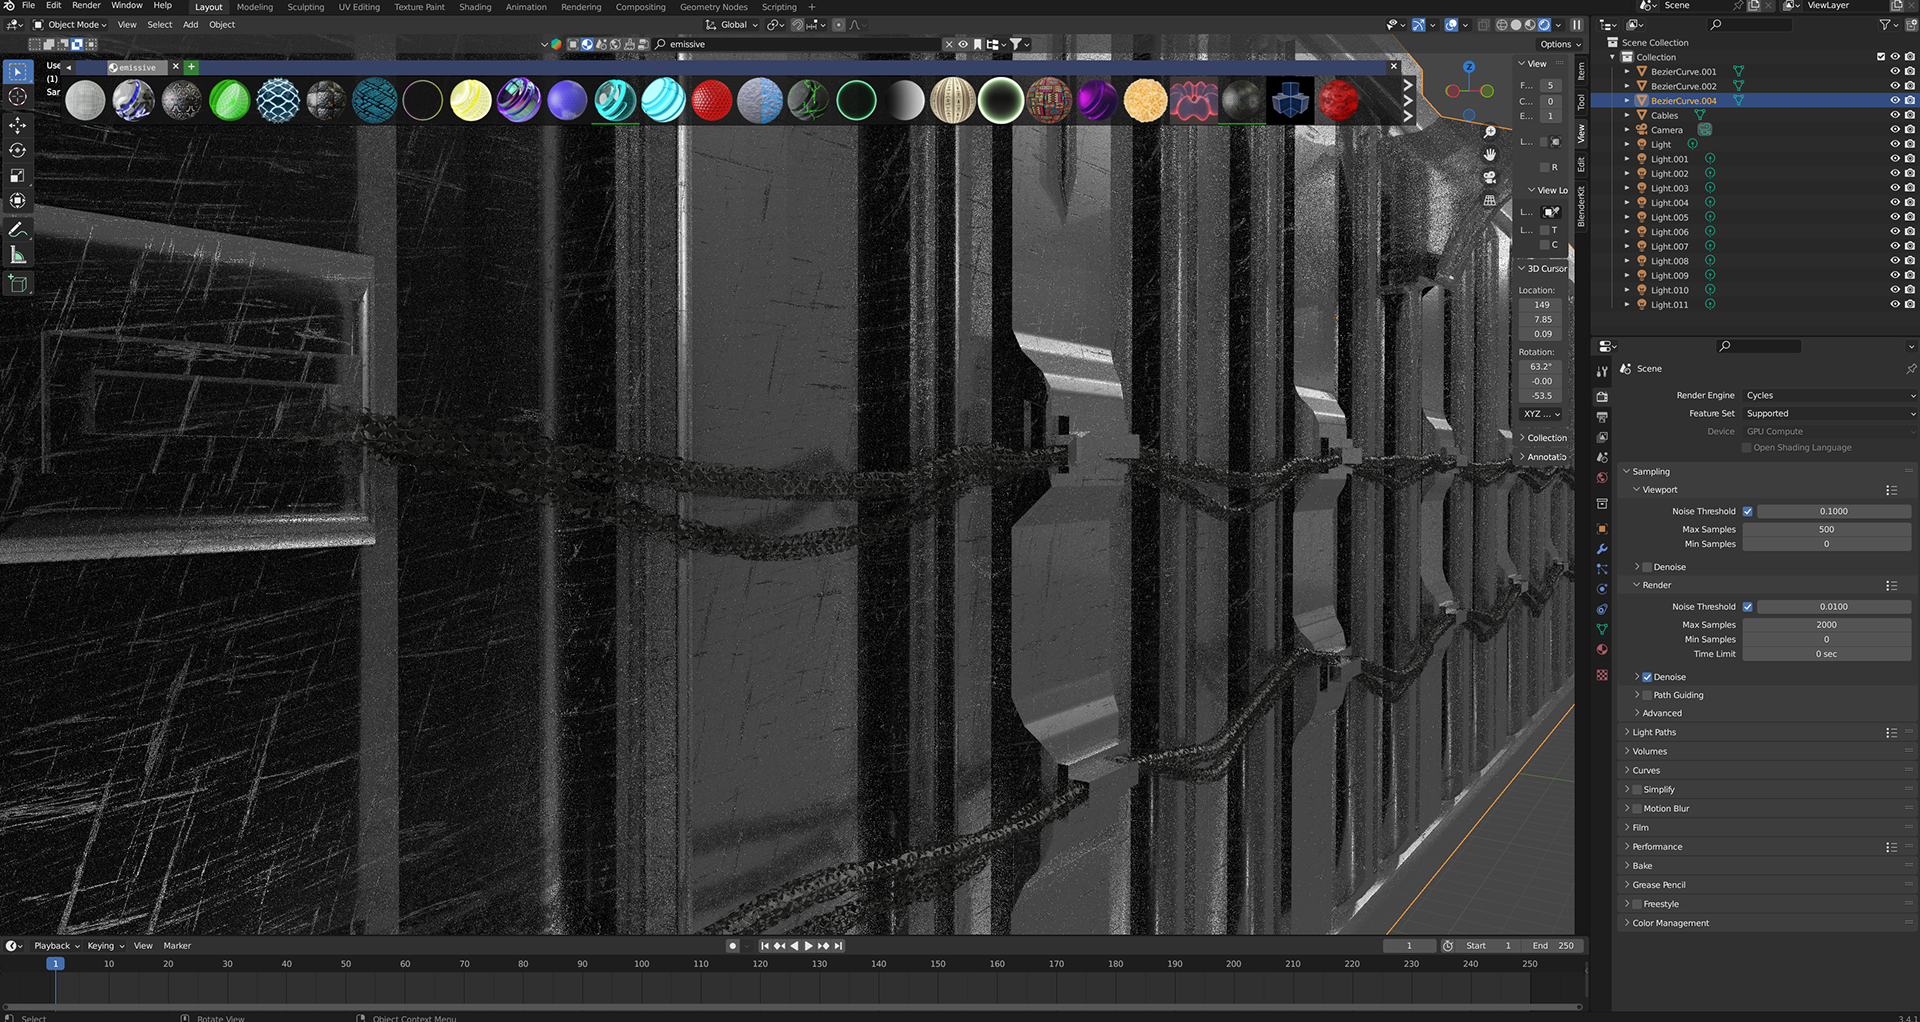
Task: Click the pan view hand icon
Action: coord(1489,154)
